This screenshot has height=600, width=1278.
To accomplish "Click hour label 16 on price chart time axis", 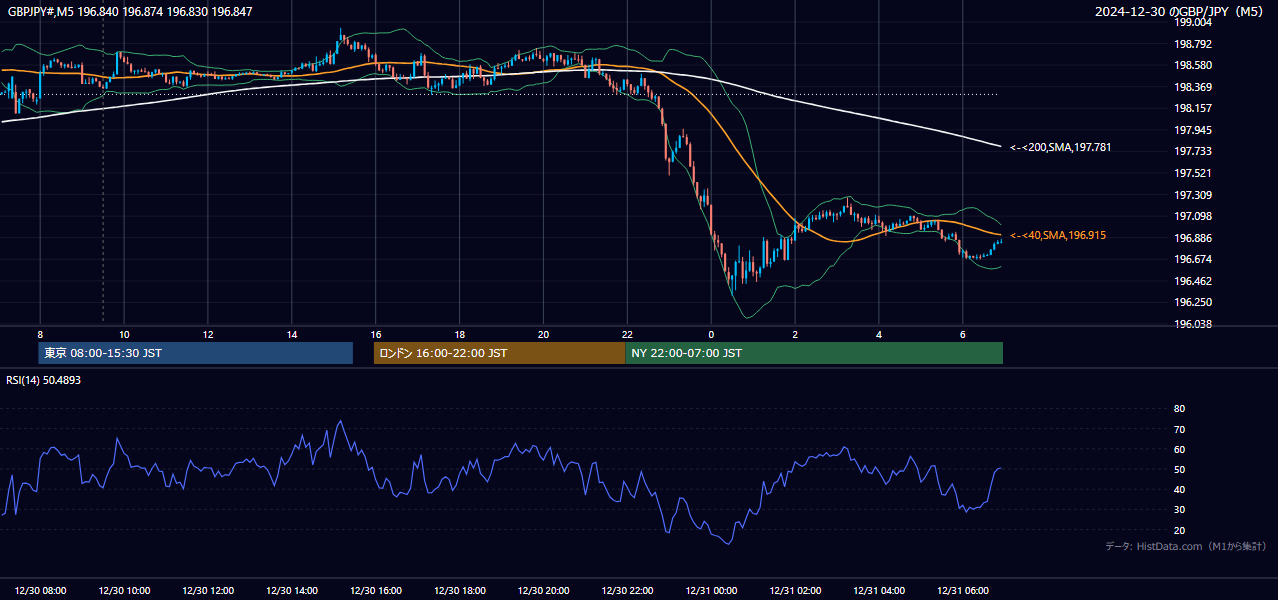I will 375,334.
